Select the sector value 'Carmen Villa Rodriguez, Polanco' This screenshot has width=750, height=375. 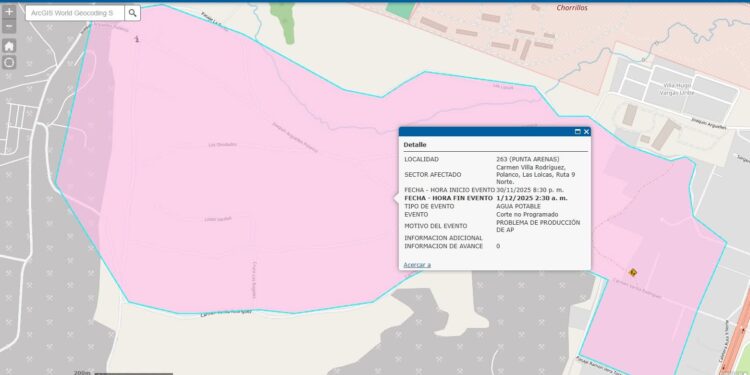click(535, 175)
